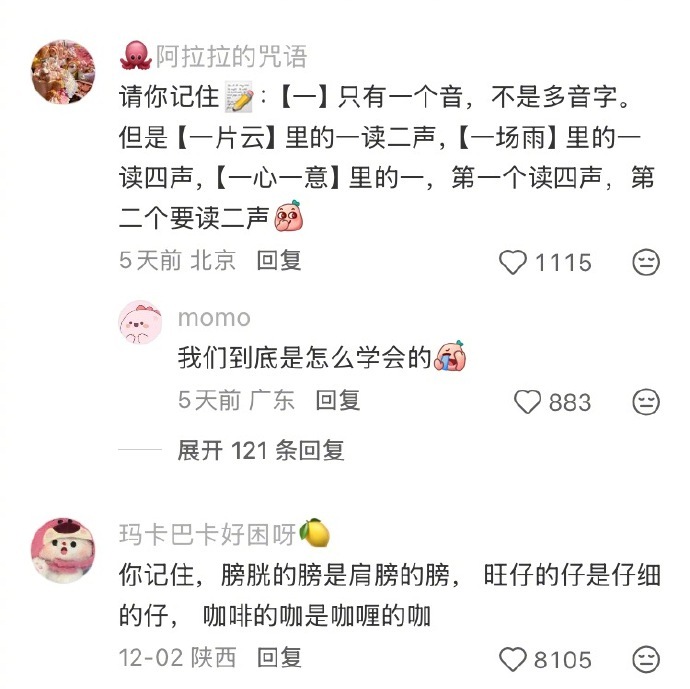Tap 回复 under the 12-02 陕西 comment
The image size is (690, 689).
click(279, 658)
